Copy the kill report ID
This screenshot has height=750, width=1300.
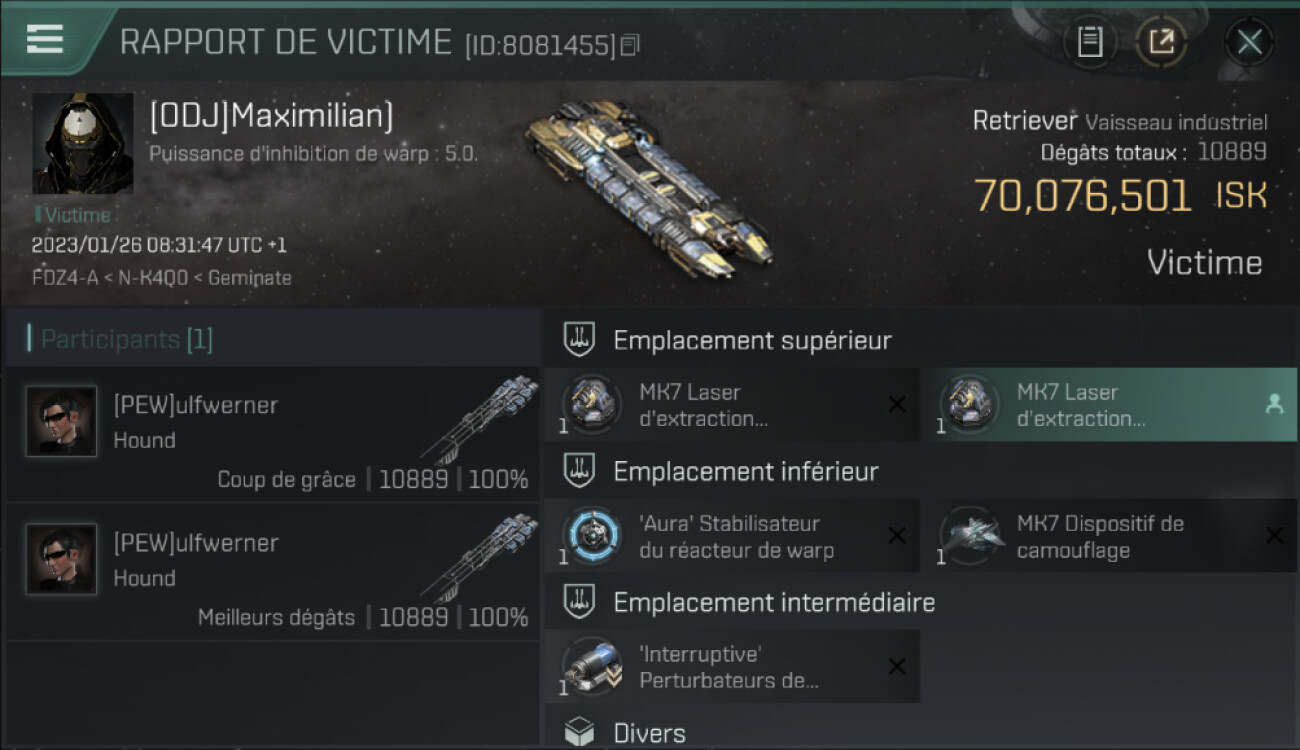click(x=630, y=46)
